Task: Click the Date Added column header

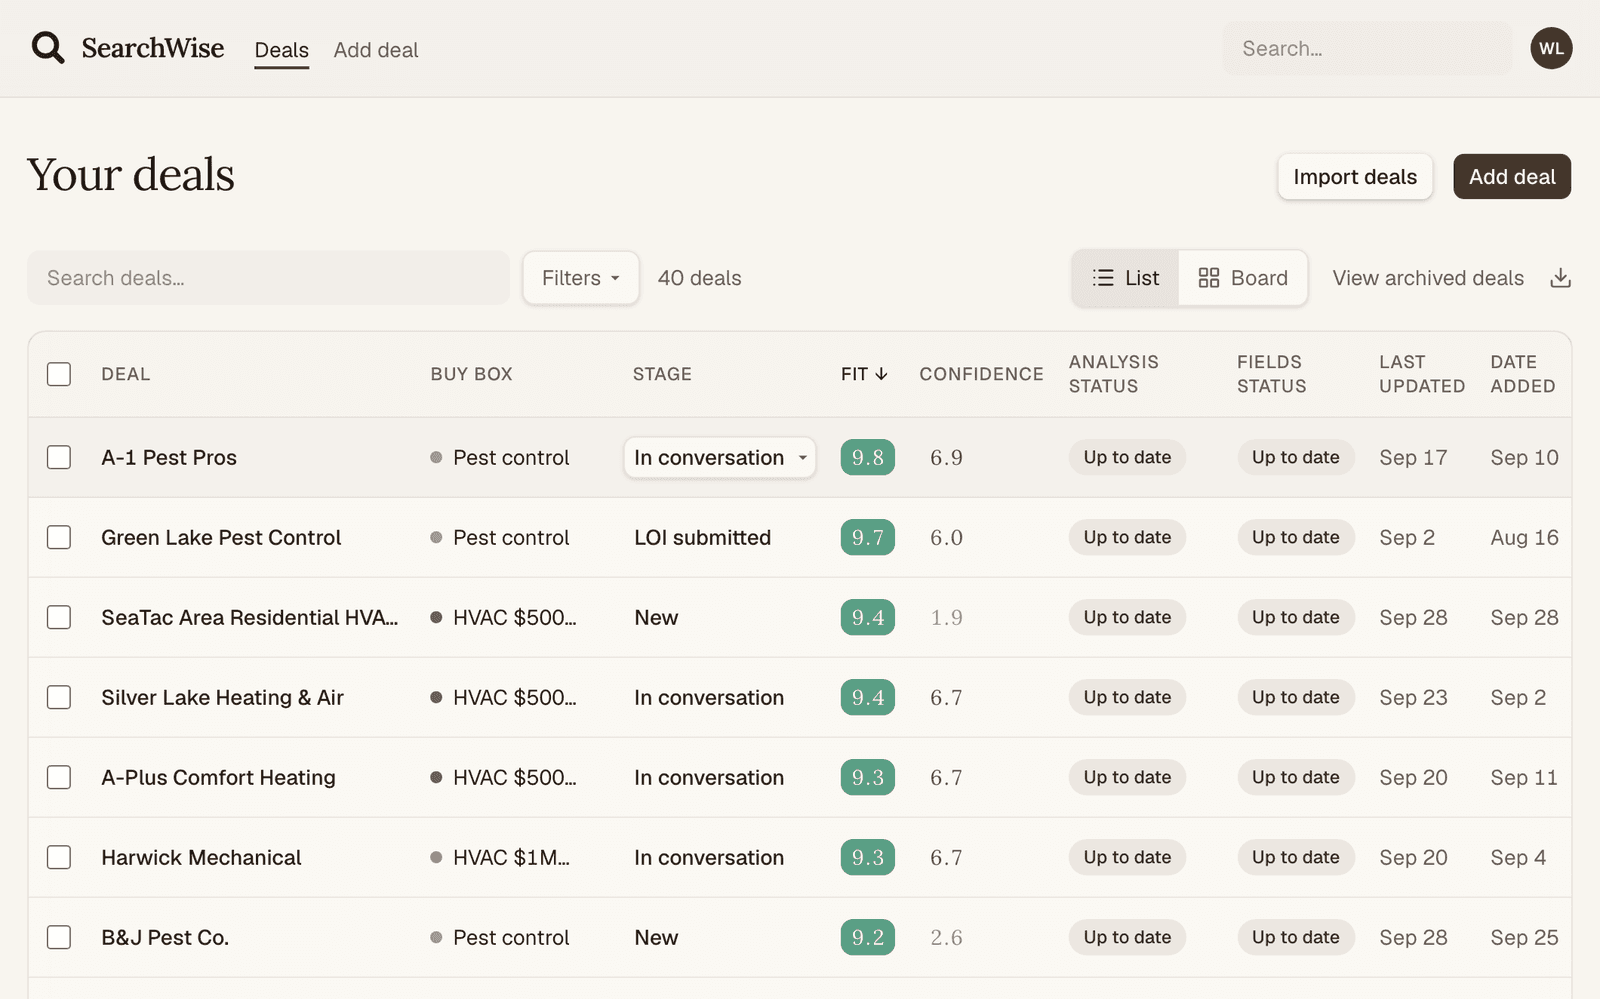Action: click(x=1522, y=374)
